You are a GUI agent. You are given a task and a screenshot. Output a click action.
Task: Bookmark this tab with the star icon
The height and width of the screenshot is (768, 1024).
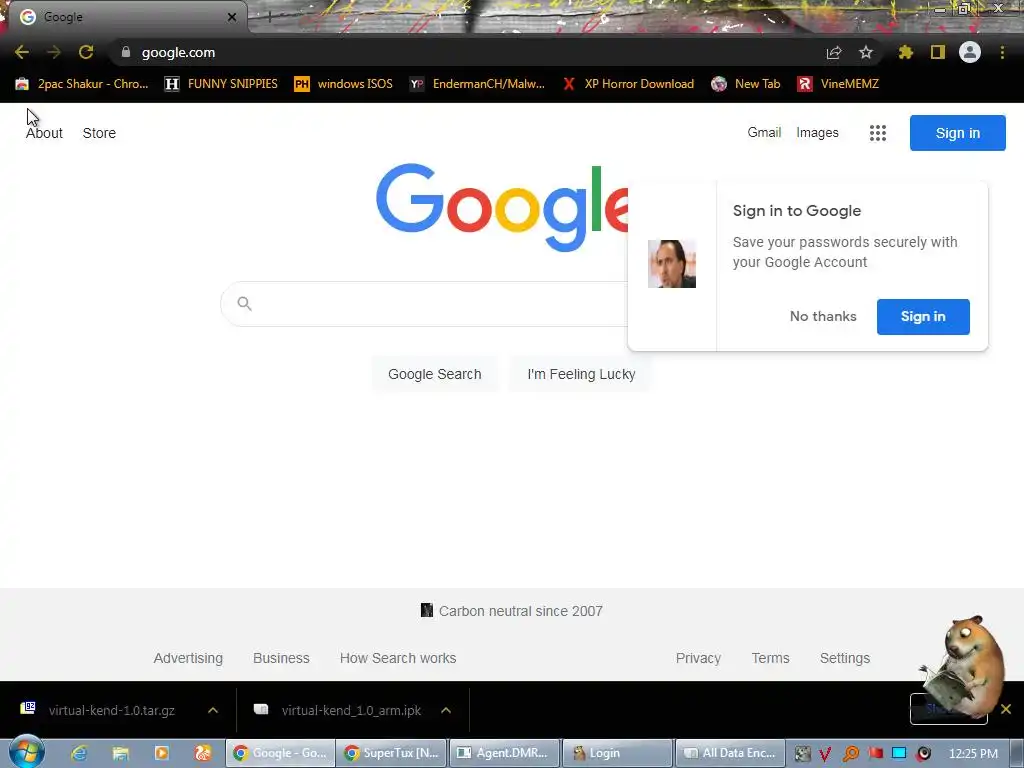point(865,52)
